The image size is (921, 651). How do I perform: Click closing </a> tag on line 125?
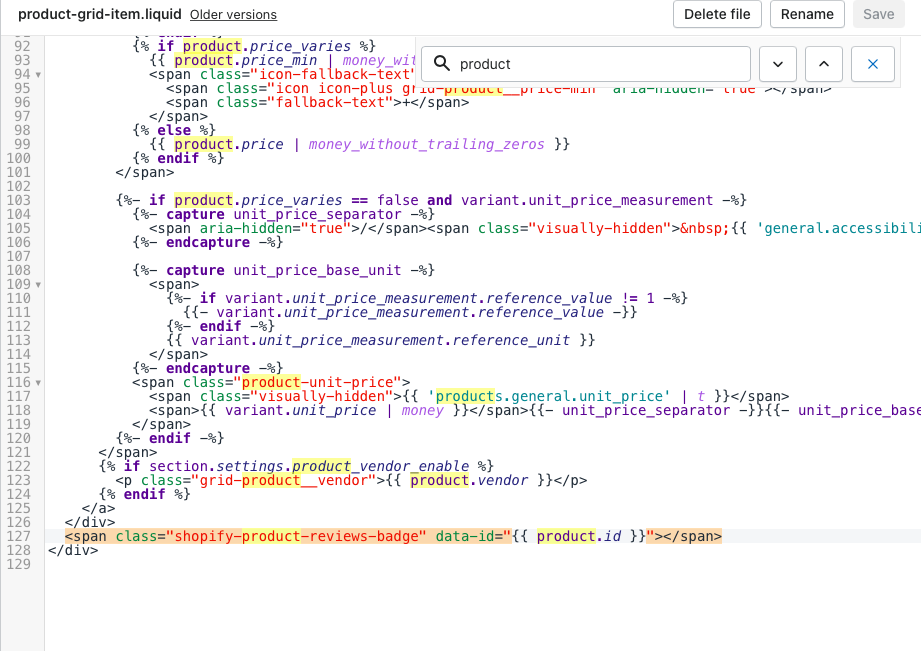click(99, 508)
